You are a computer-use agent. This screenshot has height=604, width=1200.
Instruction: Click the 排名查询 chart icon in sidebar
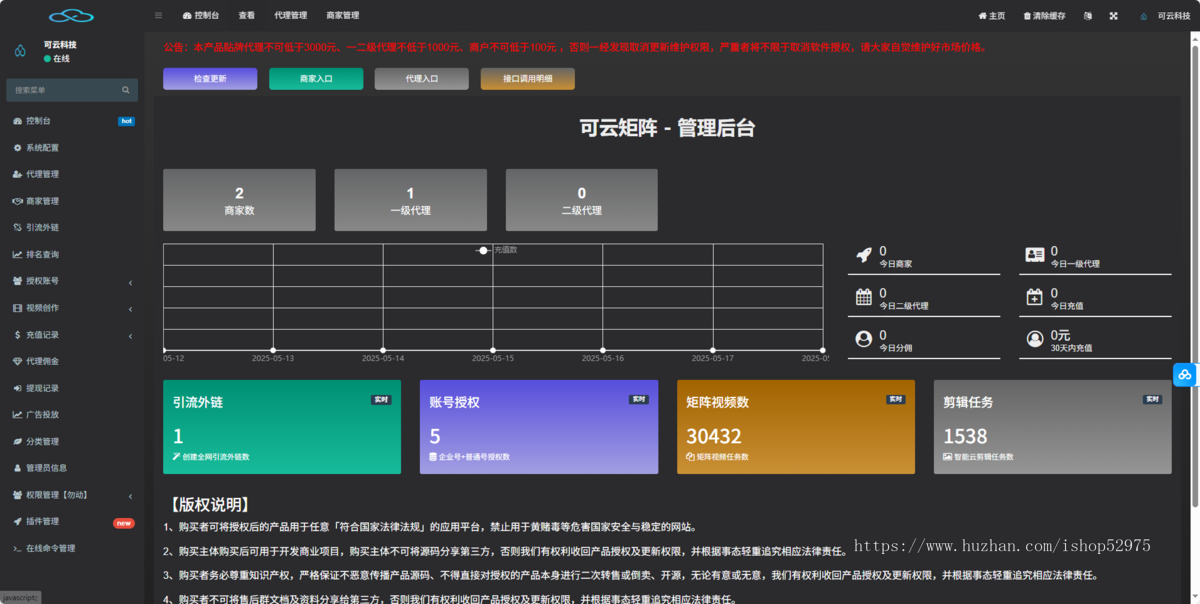[17, 254]
